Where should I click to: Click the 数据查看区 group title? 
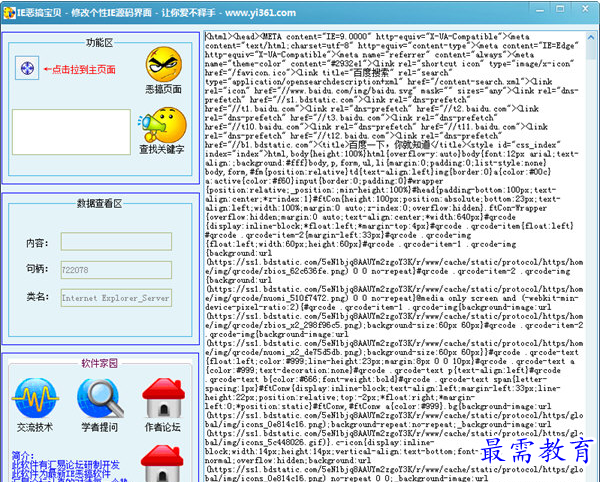tap(99, 204)
